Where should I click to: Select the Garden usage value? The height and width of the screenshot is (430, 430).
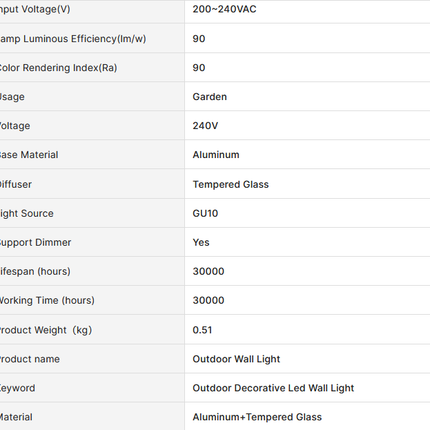click(x=210, y=97)
